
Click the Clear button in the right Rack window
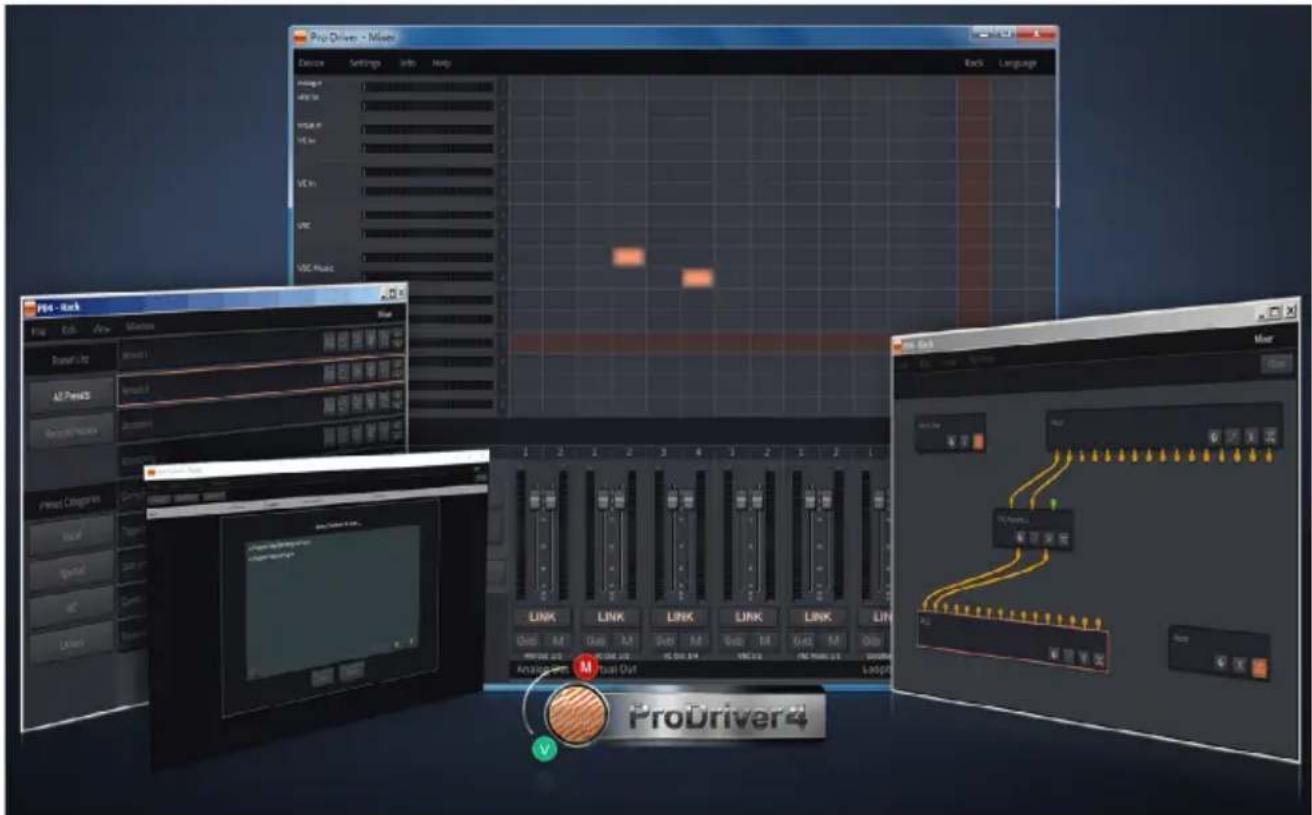(1277, 364)
